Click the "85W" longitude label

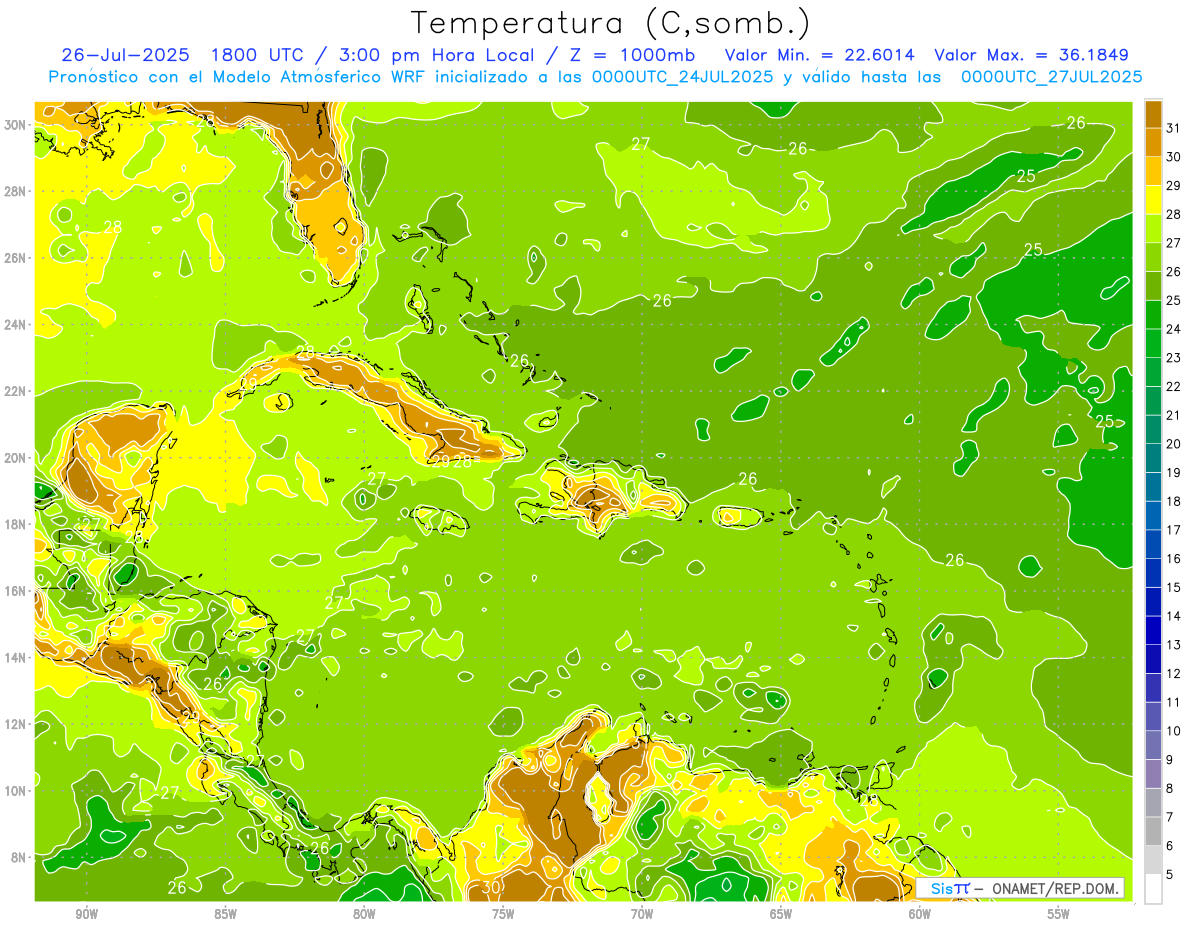(225, 915)
